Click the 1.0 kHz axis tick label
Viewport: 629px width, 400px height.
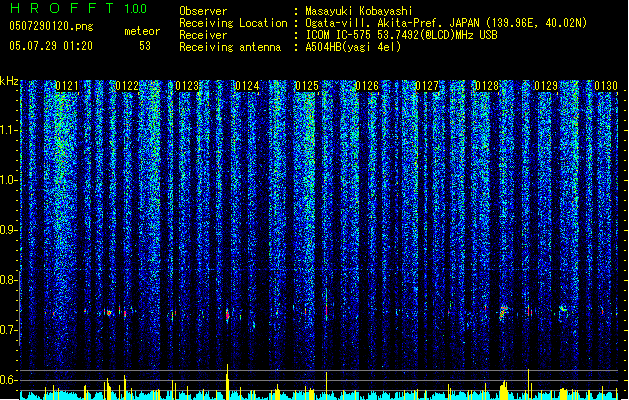click(9, 180)
